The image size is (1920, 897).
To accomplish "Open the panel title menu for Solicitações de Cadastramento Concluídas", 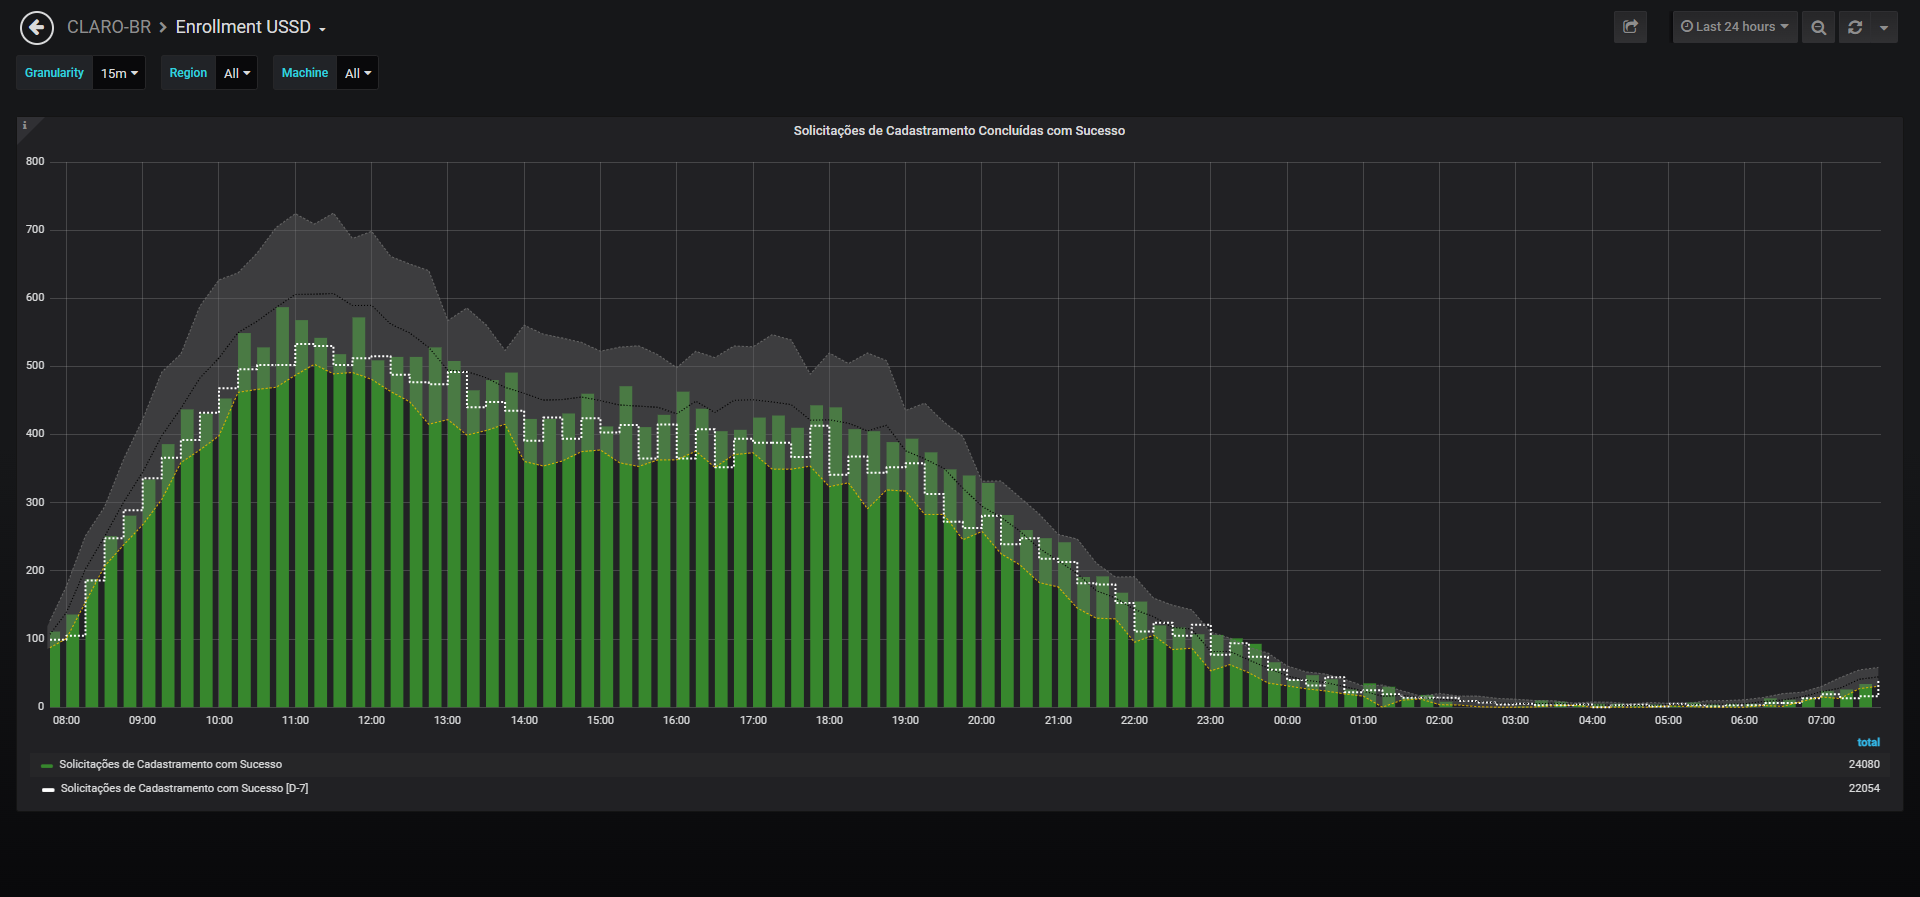I will (959, 131).
